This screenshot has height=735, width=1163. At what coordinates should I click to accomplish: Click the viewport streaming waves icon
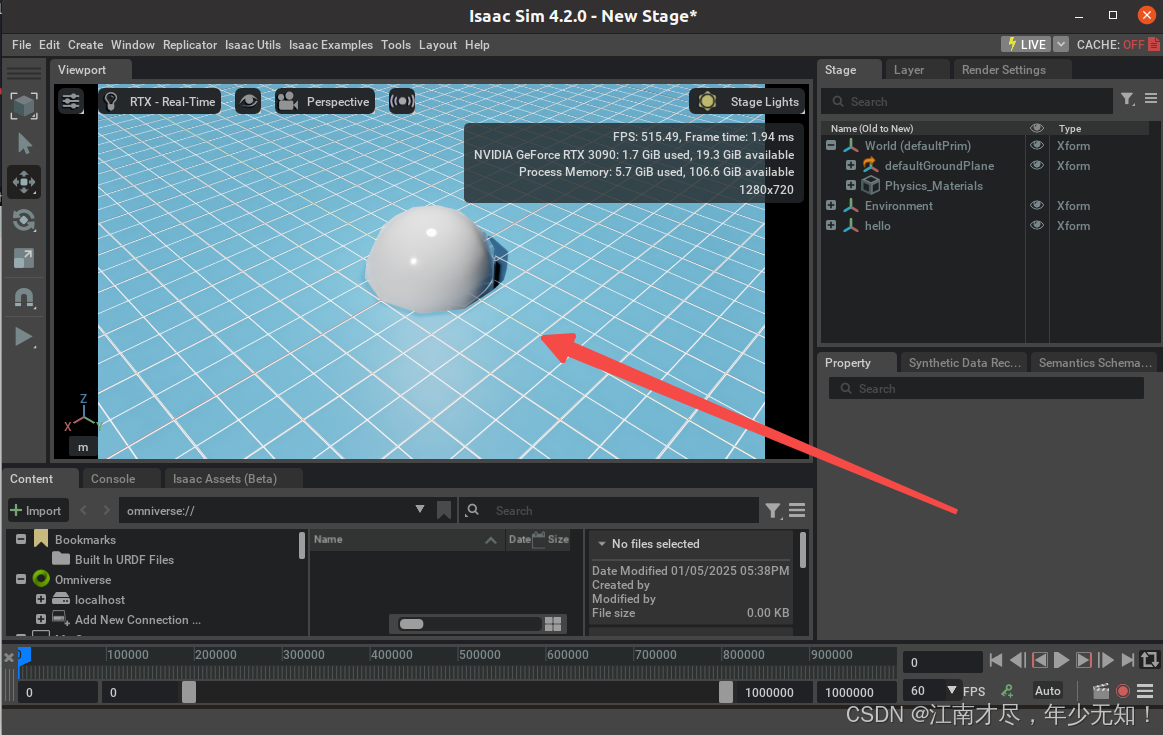(402, 101)
